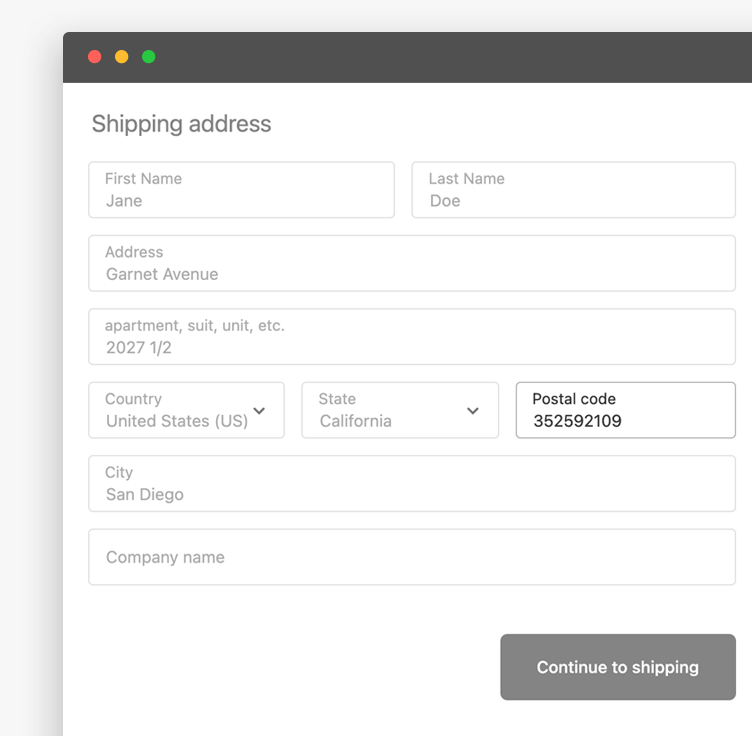
Task: Click the red close window button
Action: click(x=94, y=57)
